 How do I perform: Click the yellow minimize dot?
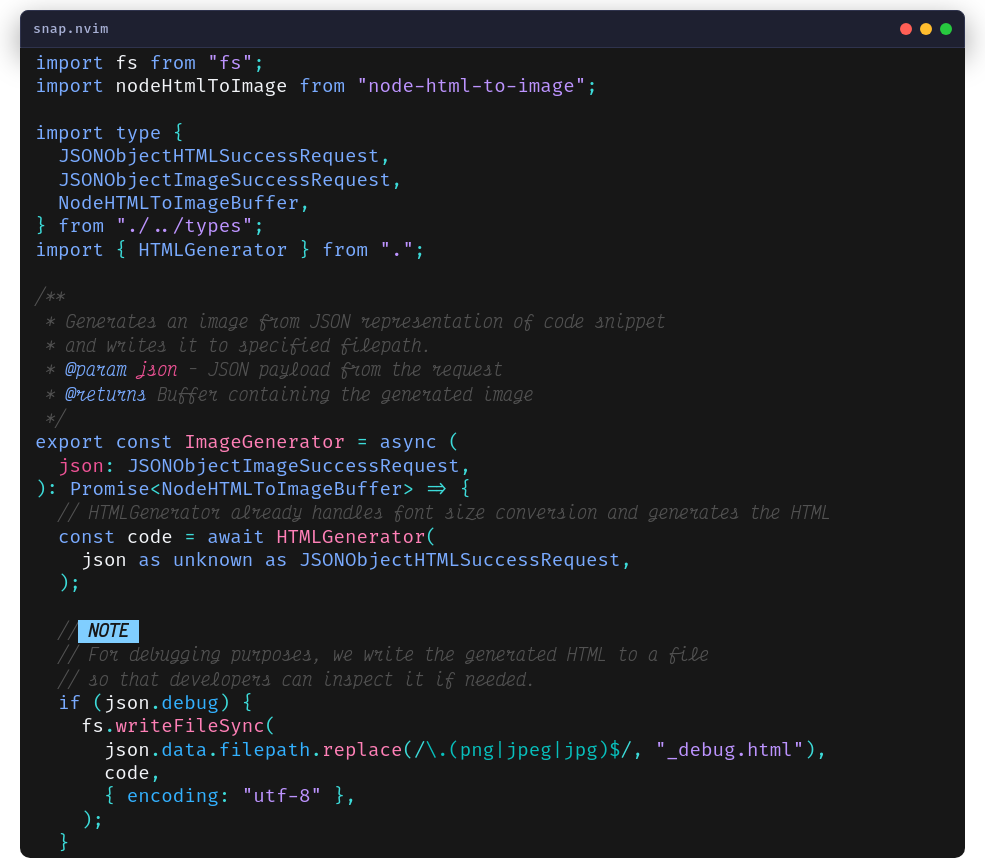point(926,29)
